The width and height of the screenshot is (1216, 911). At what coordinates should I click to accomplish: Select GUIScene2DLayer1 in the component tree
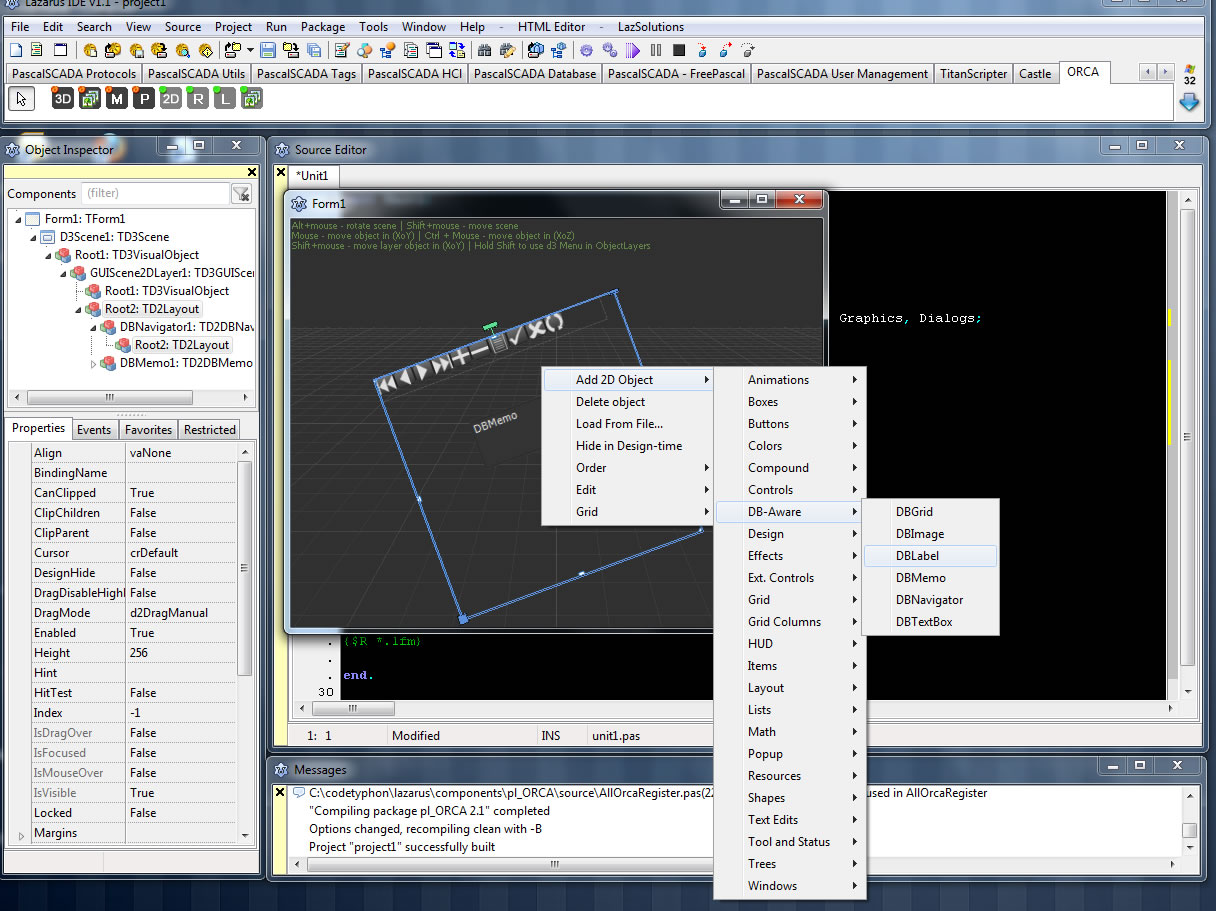(171, 273)
